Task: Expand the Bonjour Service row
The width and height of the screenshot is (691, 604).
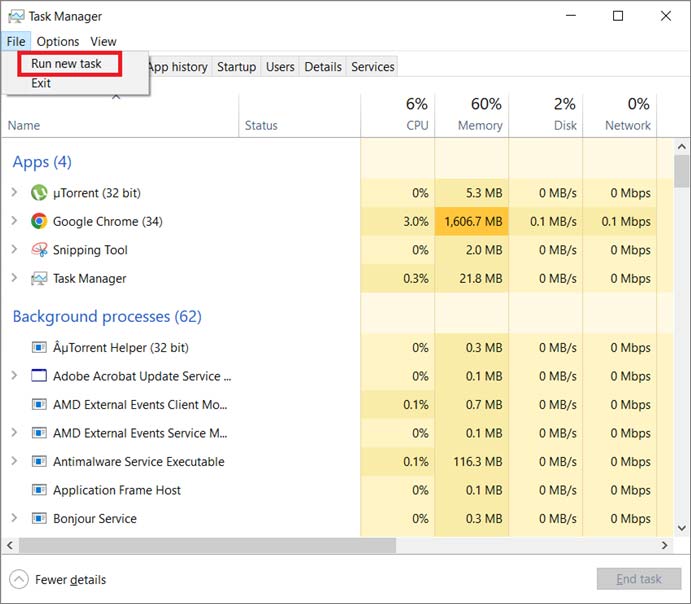Action: [x=14, y=518]
